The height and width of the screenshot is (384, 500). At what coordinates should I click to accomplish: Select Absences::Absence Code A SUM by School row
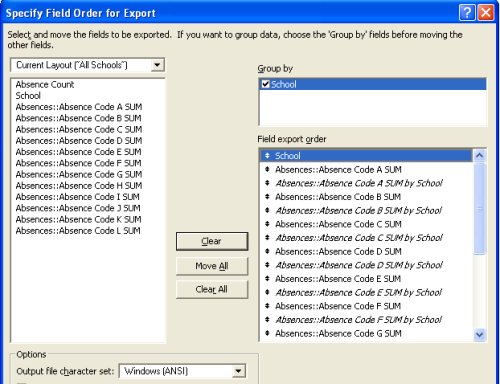coord(359,183)
